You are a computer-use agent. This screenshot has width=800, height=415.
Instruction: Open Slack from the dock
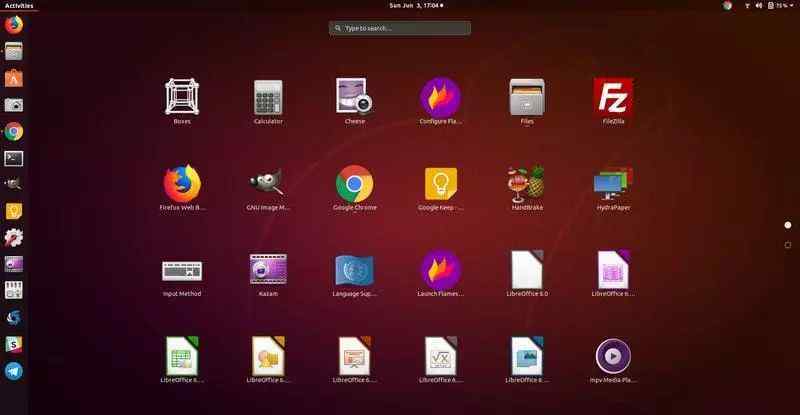coord(14,345)
